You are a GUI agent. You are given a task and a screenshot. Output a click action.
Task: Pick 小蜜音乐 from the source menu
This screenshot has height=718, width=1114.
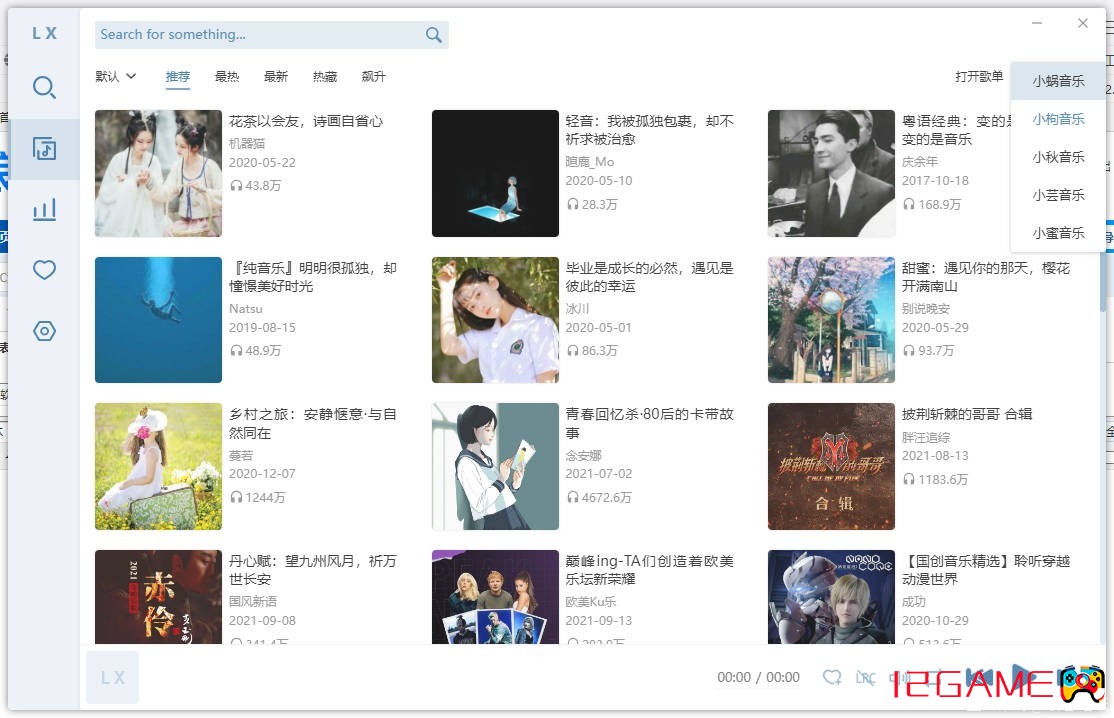[x=1058, y=233]
